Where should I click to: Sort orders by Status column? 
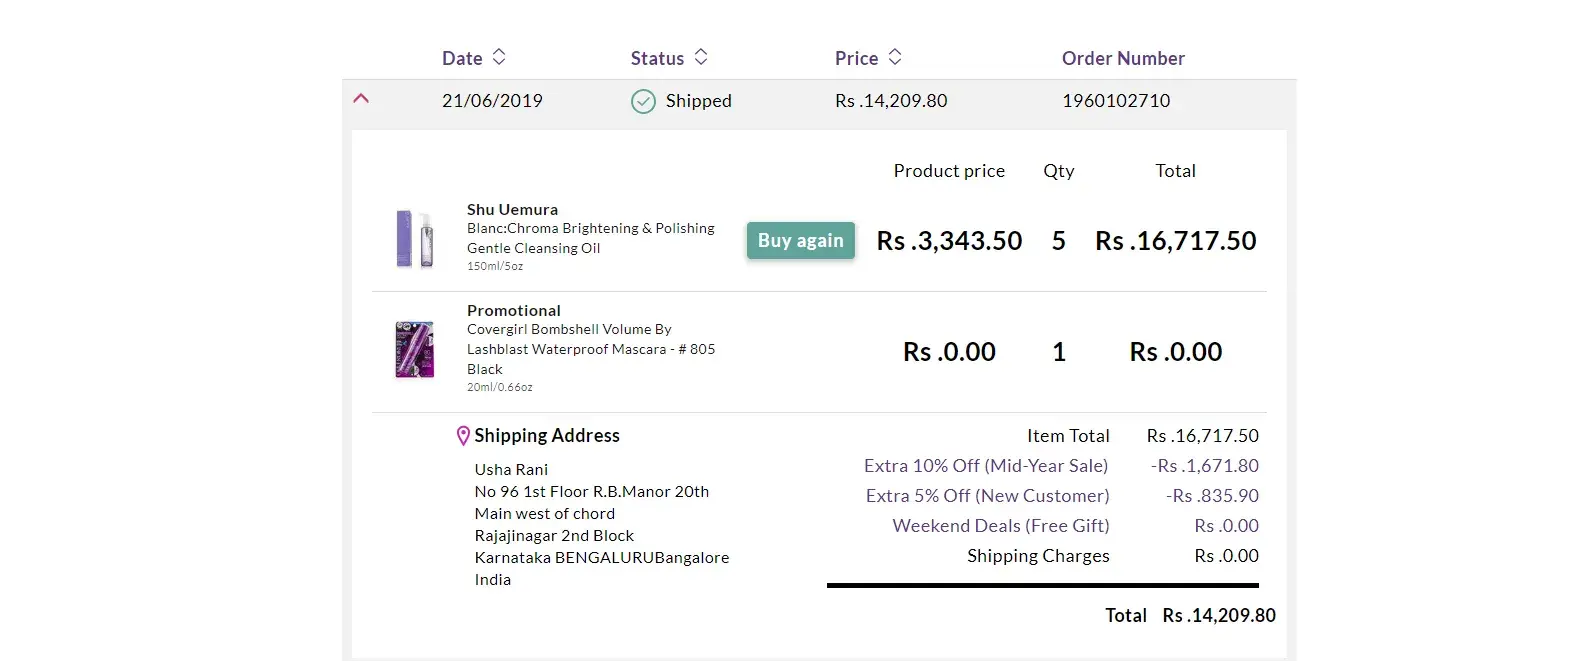coord(657,58)
